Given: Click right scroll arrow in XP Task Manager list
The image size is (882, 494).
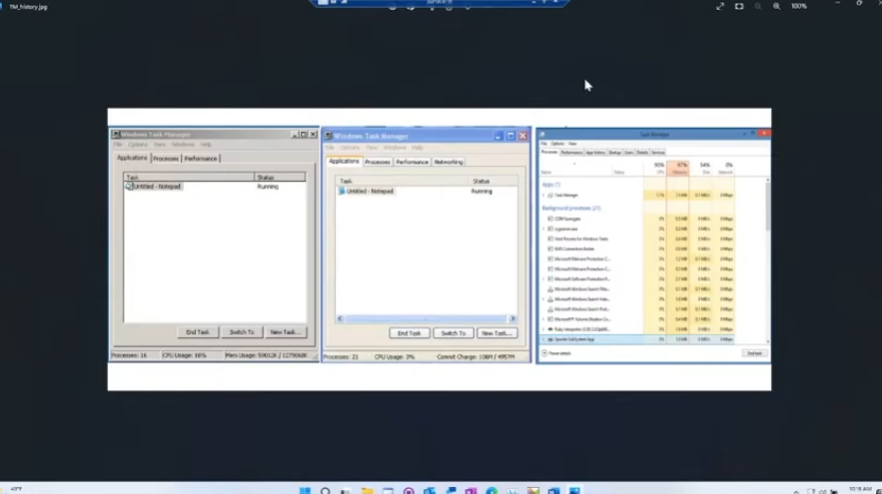Looking at the screenshot, I should pos(512,319).
